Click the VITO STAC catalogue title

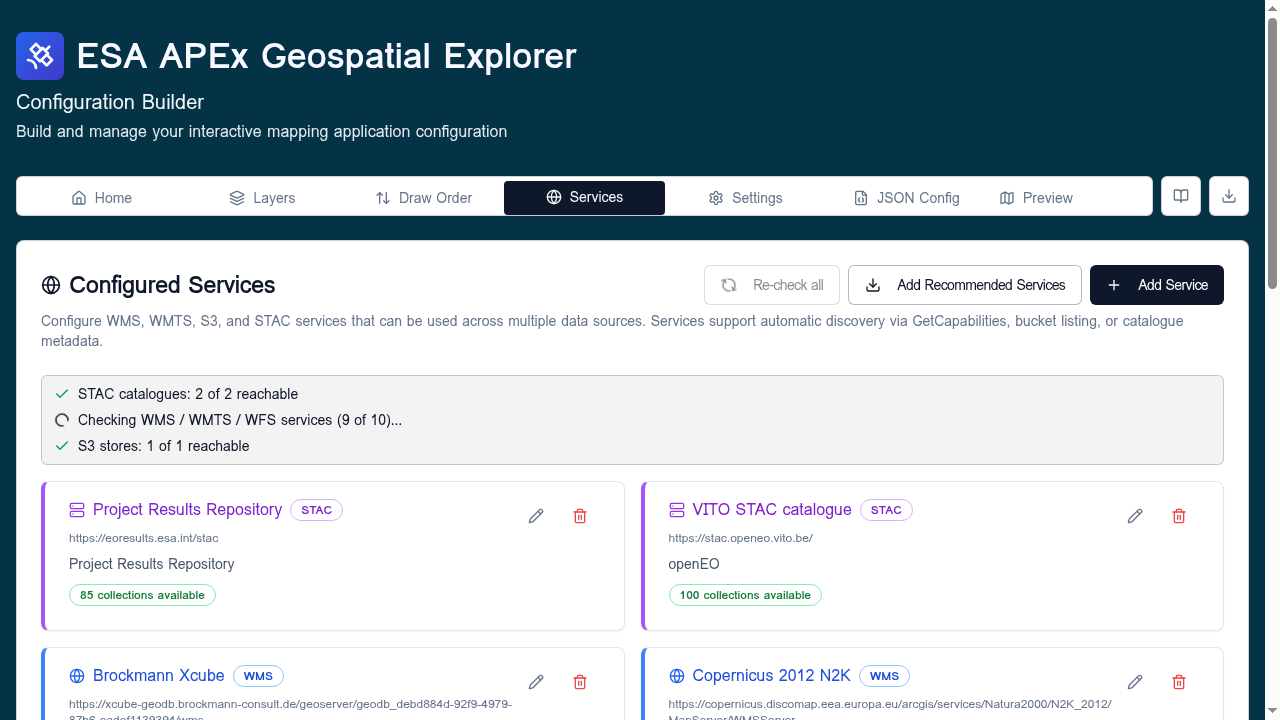[772, 510]
